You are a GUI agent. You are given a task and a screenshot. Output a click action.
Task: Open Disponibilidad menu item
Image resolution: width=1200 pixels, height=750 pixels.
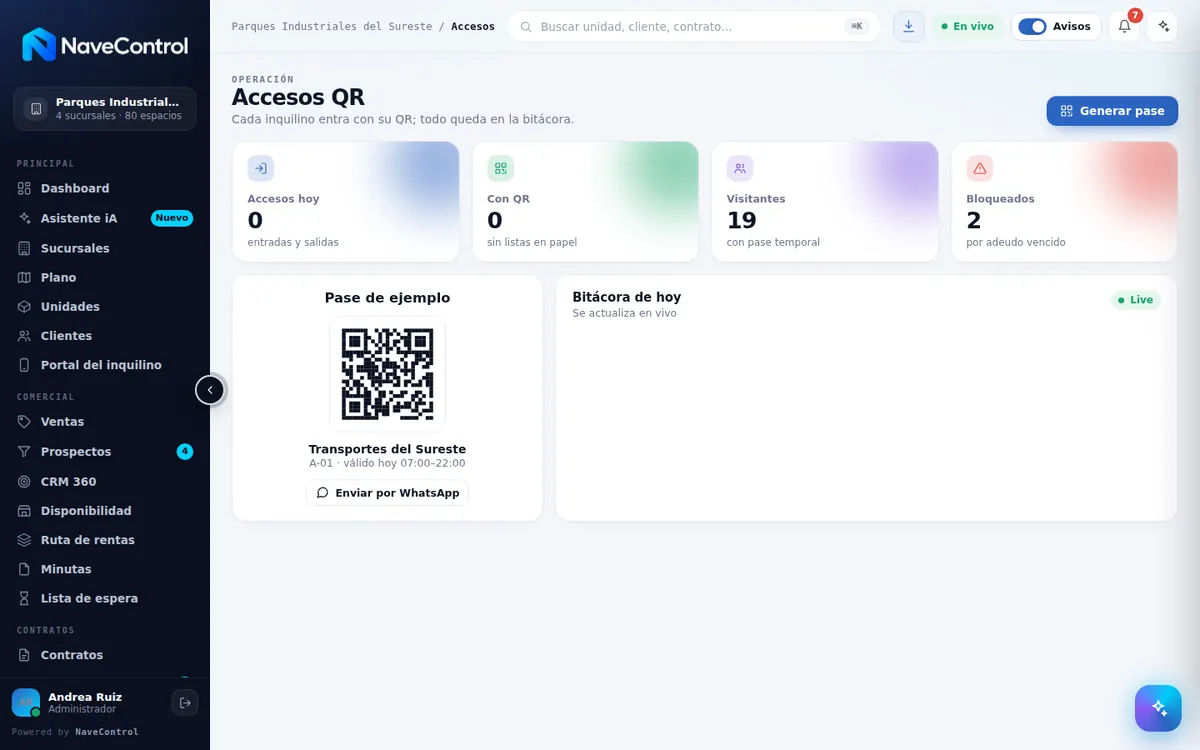(x=105, y=511)
